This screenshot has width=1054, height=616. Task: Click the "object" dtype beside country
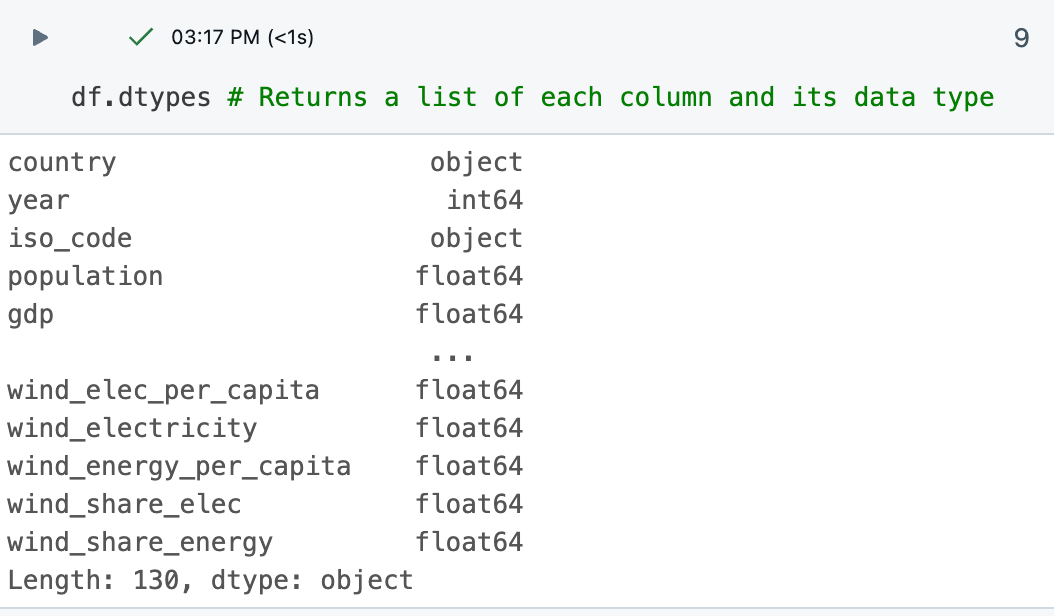coord(477,162)
